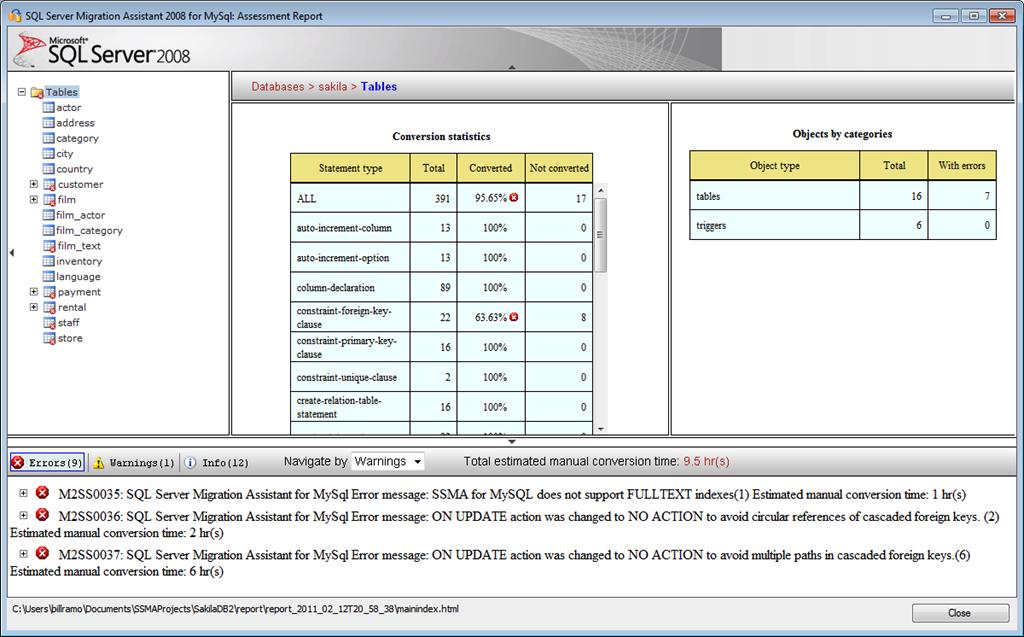
Task: Click the language table icon
Action: click(48, 276)
